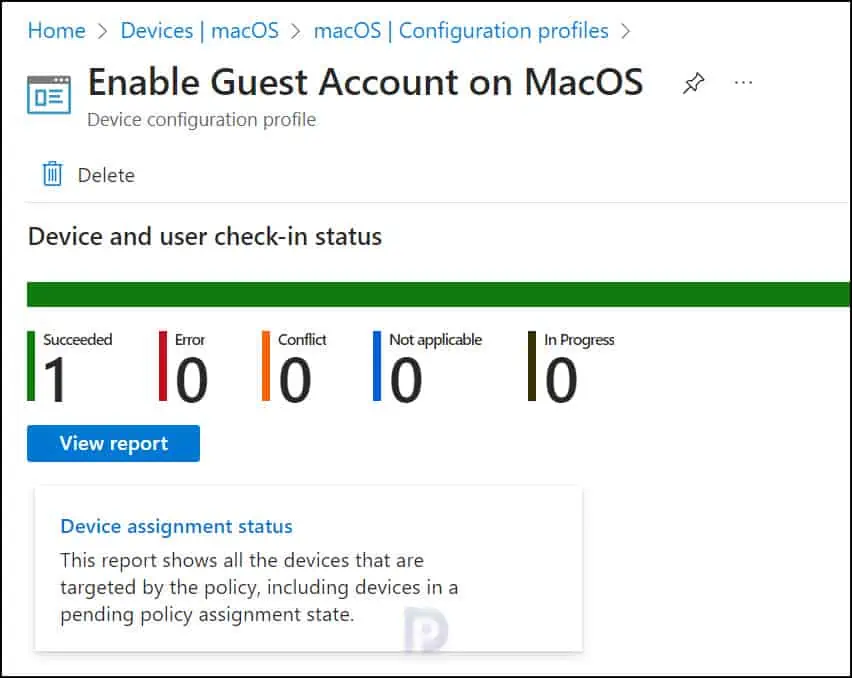The height and width of the screenshot is (678, 852).
Task: Select the In Progress count of 0
Action: pyautogui.click(x=561, y=379)
